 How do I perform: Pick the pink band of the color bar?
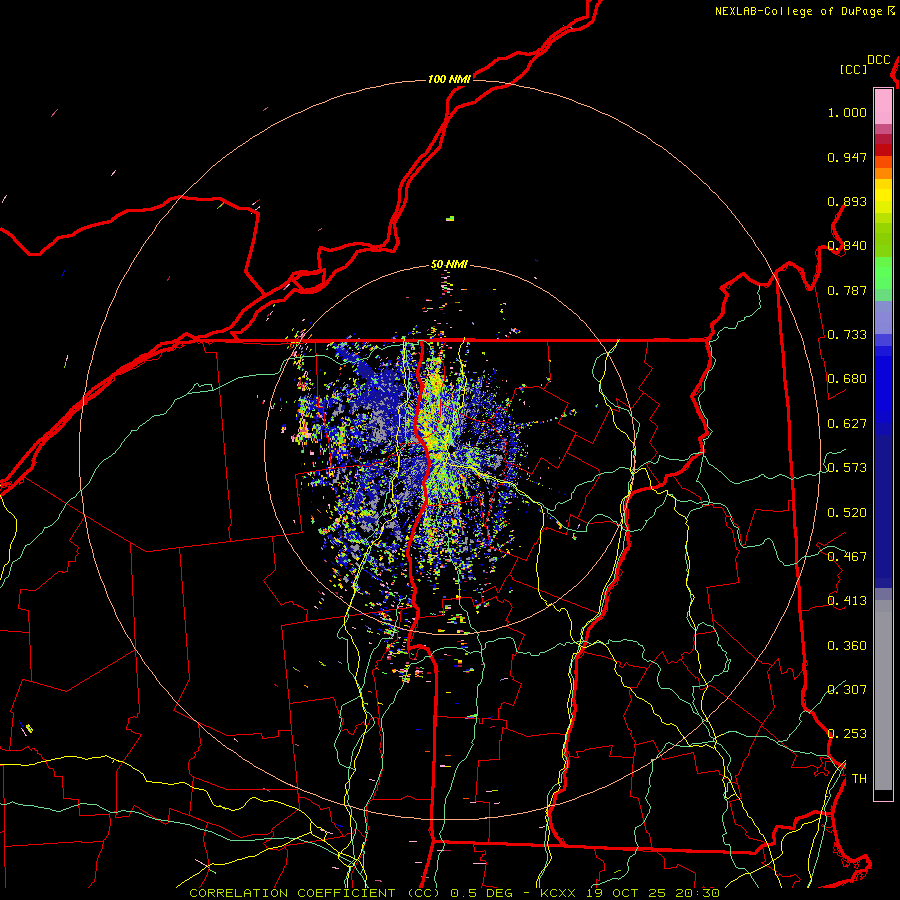(x=883, y=107)
